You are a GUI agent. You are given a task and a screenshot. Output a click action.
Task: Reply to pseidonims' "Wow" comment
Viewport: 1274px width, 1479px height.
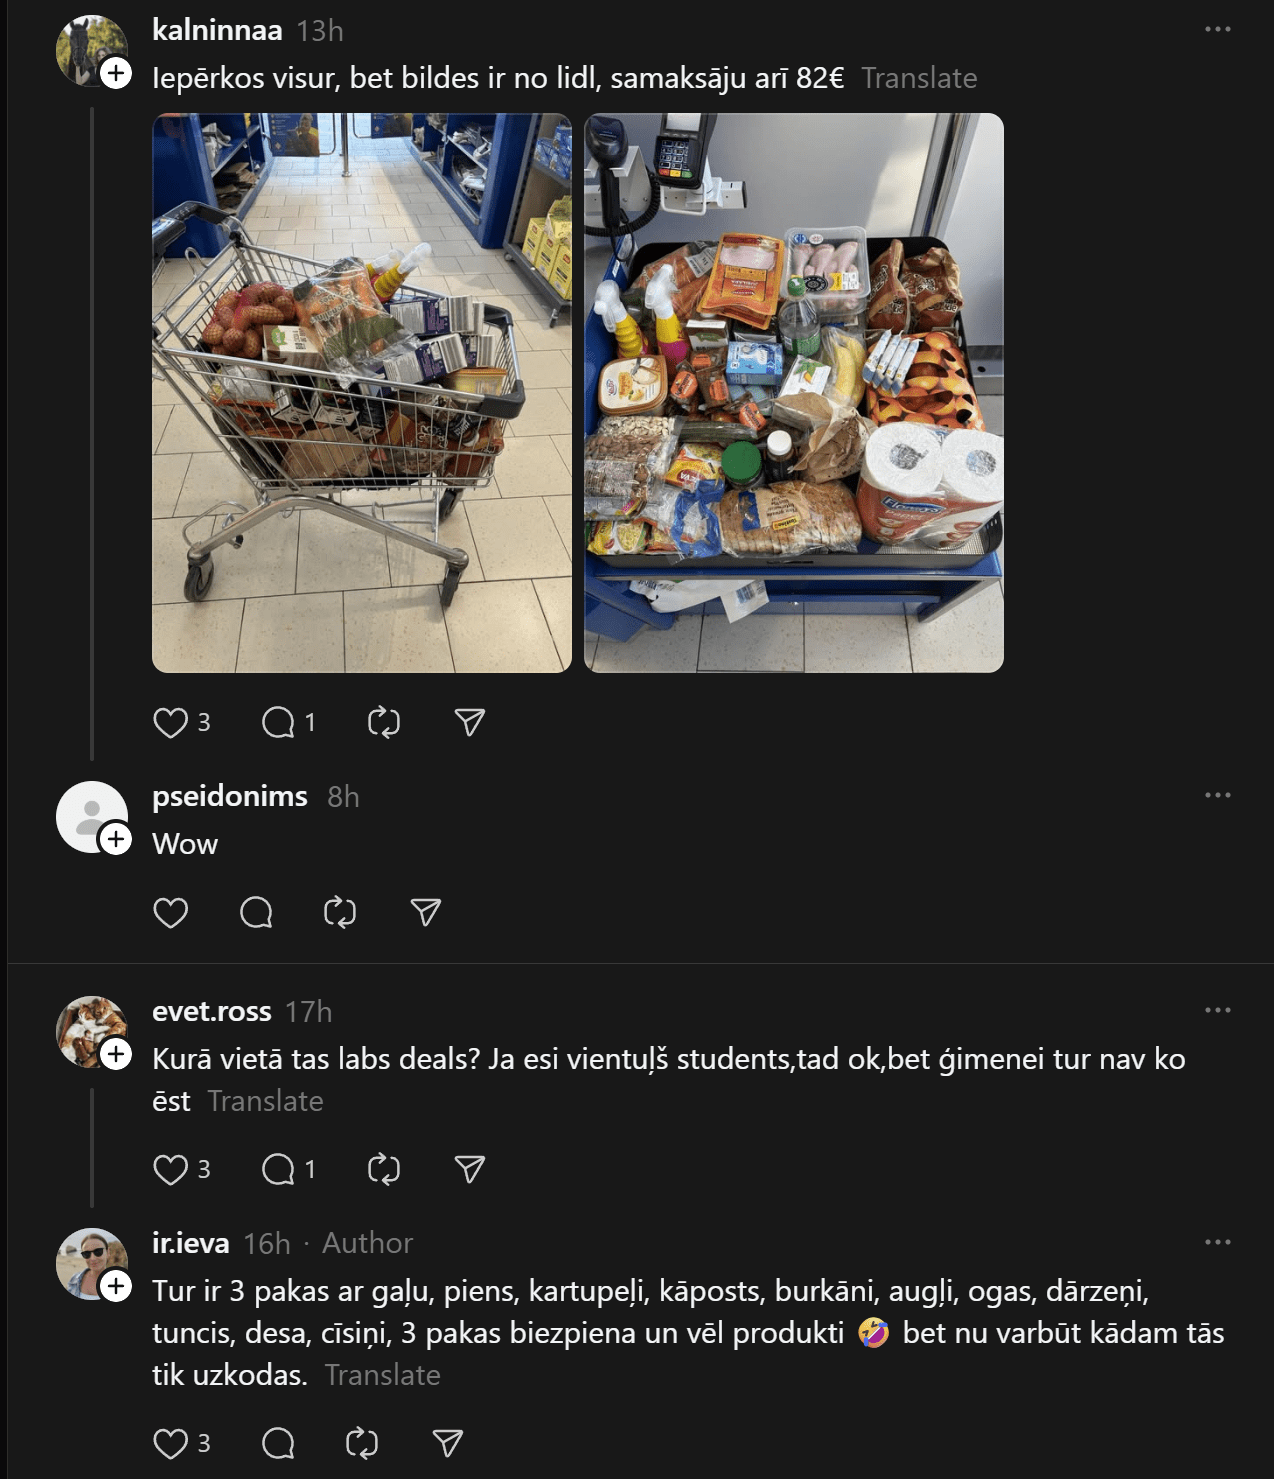256,912
